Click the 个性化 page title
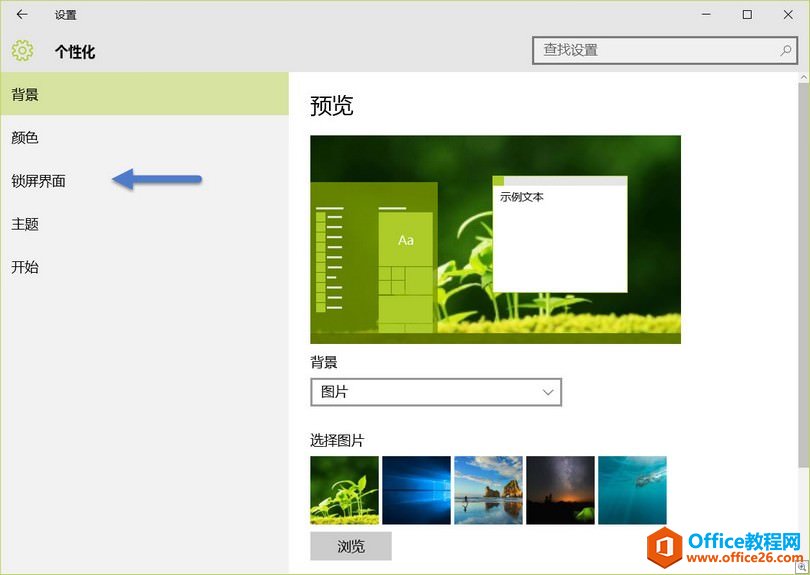 [x=75, y=51]
